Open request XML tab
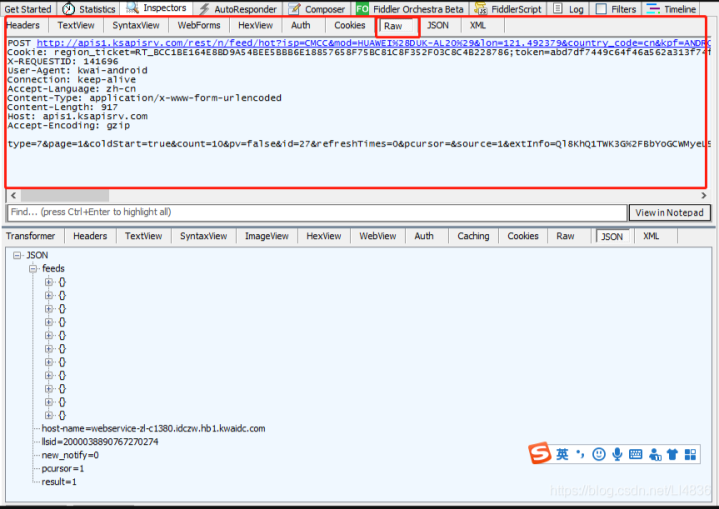 [x=478, y=25]
